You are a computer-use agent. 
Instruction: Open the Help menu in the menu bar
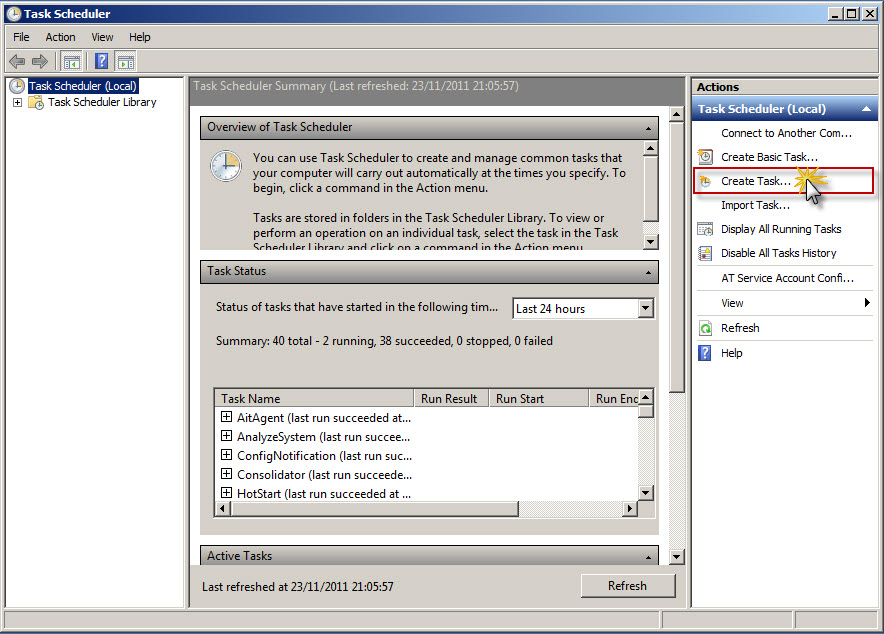[x=139, y=37]
